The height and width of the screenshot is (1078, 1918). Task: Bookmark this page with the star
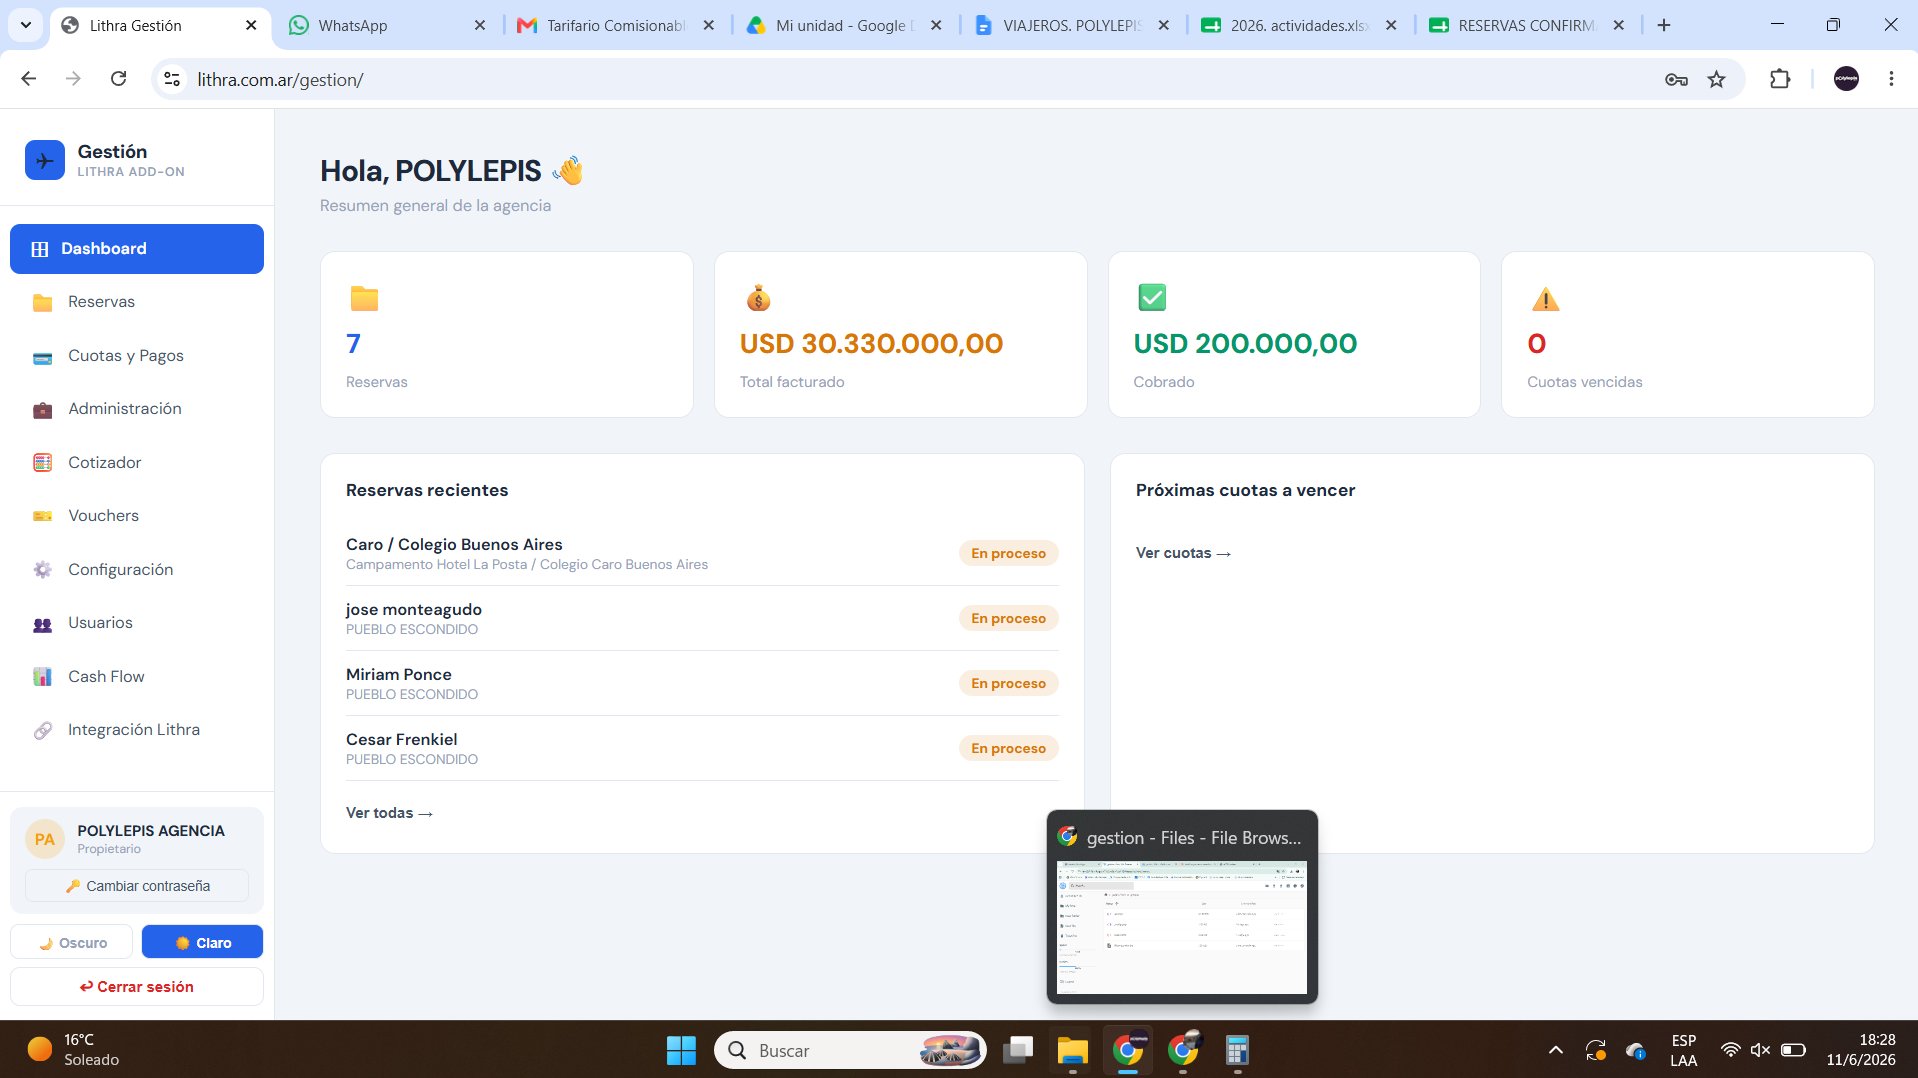1717,79
